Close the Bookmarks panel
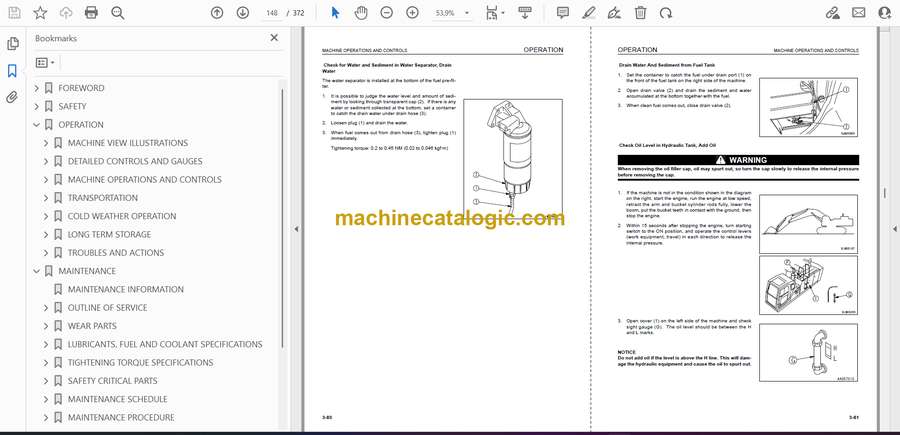The width and height of the screenshot is (900, 435). (274, 38)
